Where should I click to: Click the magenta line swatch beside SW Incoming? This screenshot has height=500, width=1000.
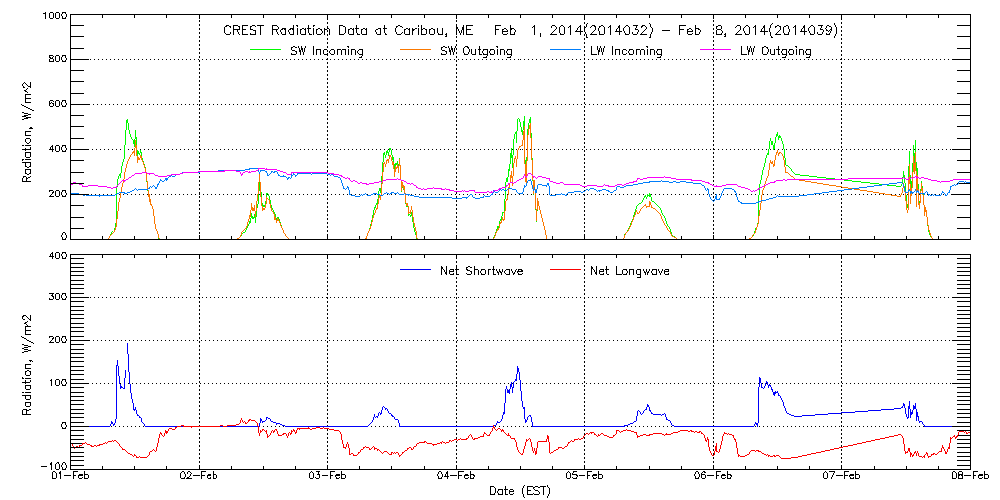click(268, 50)
